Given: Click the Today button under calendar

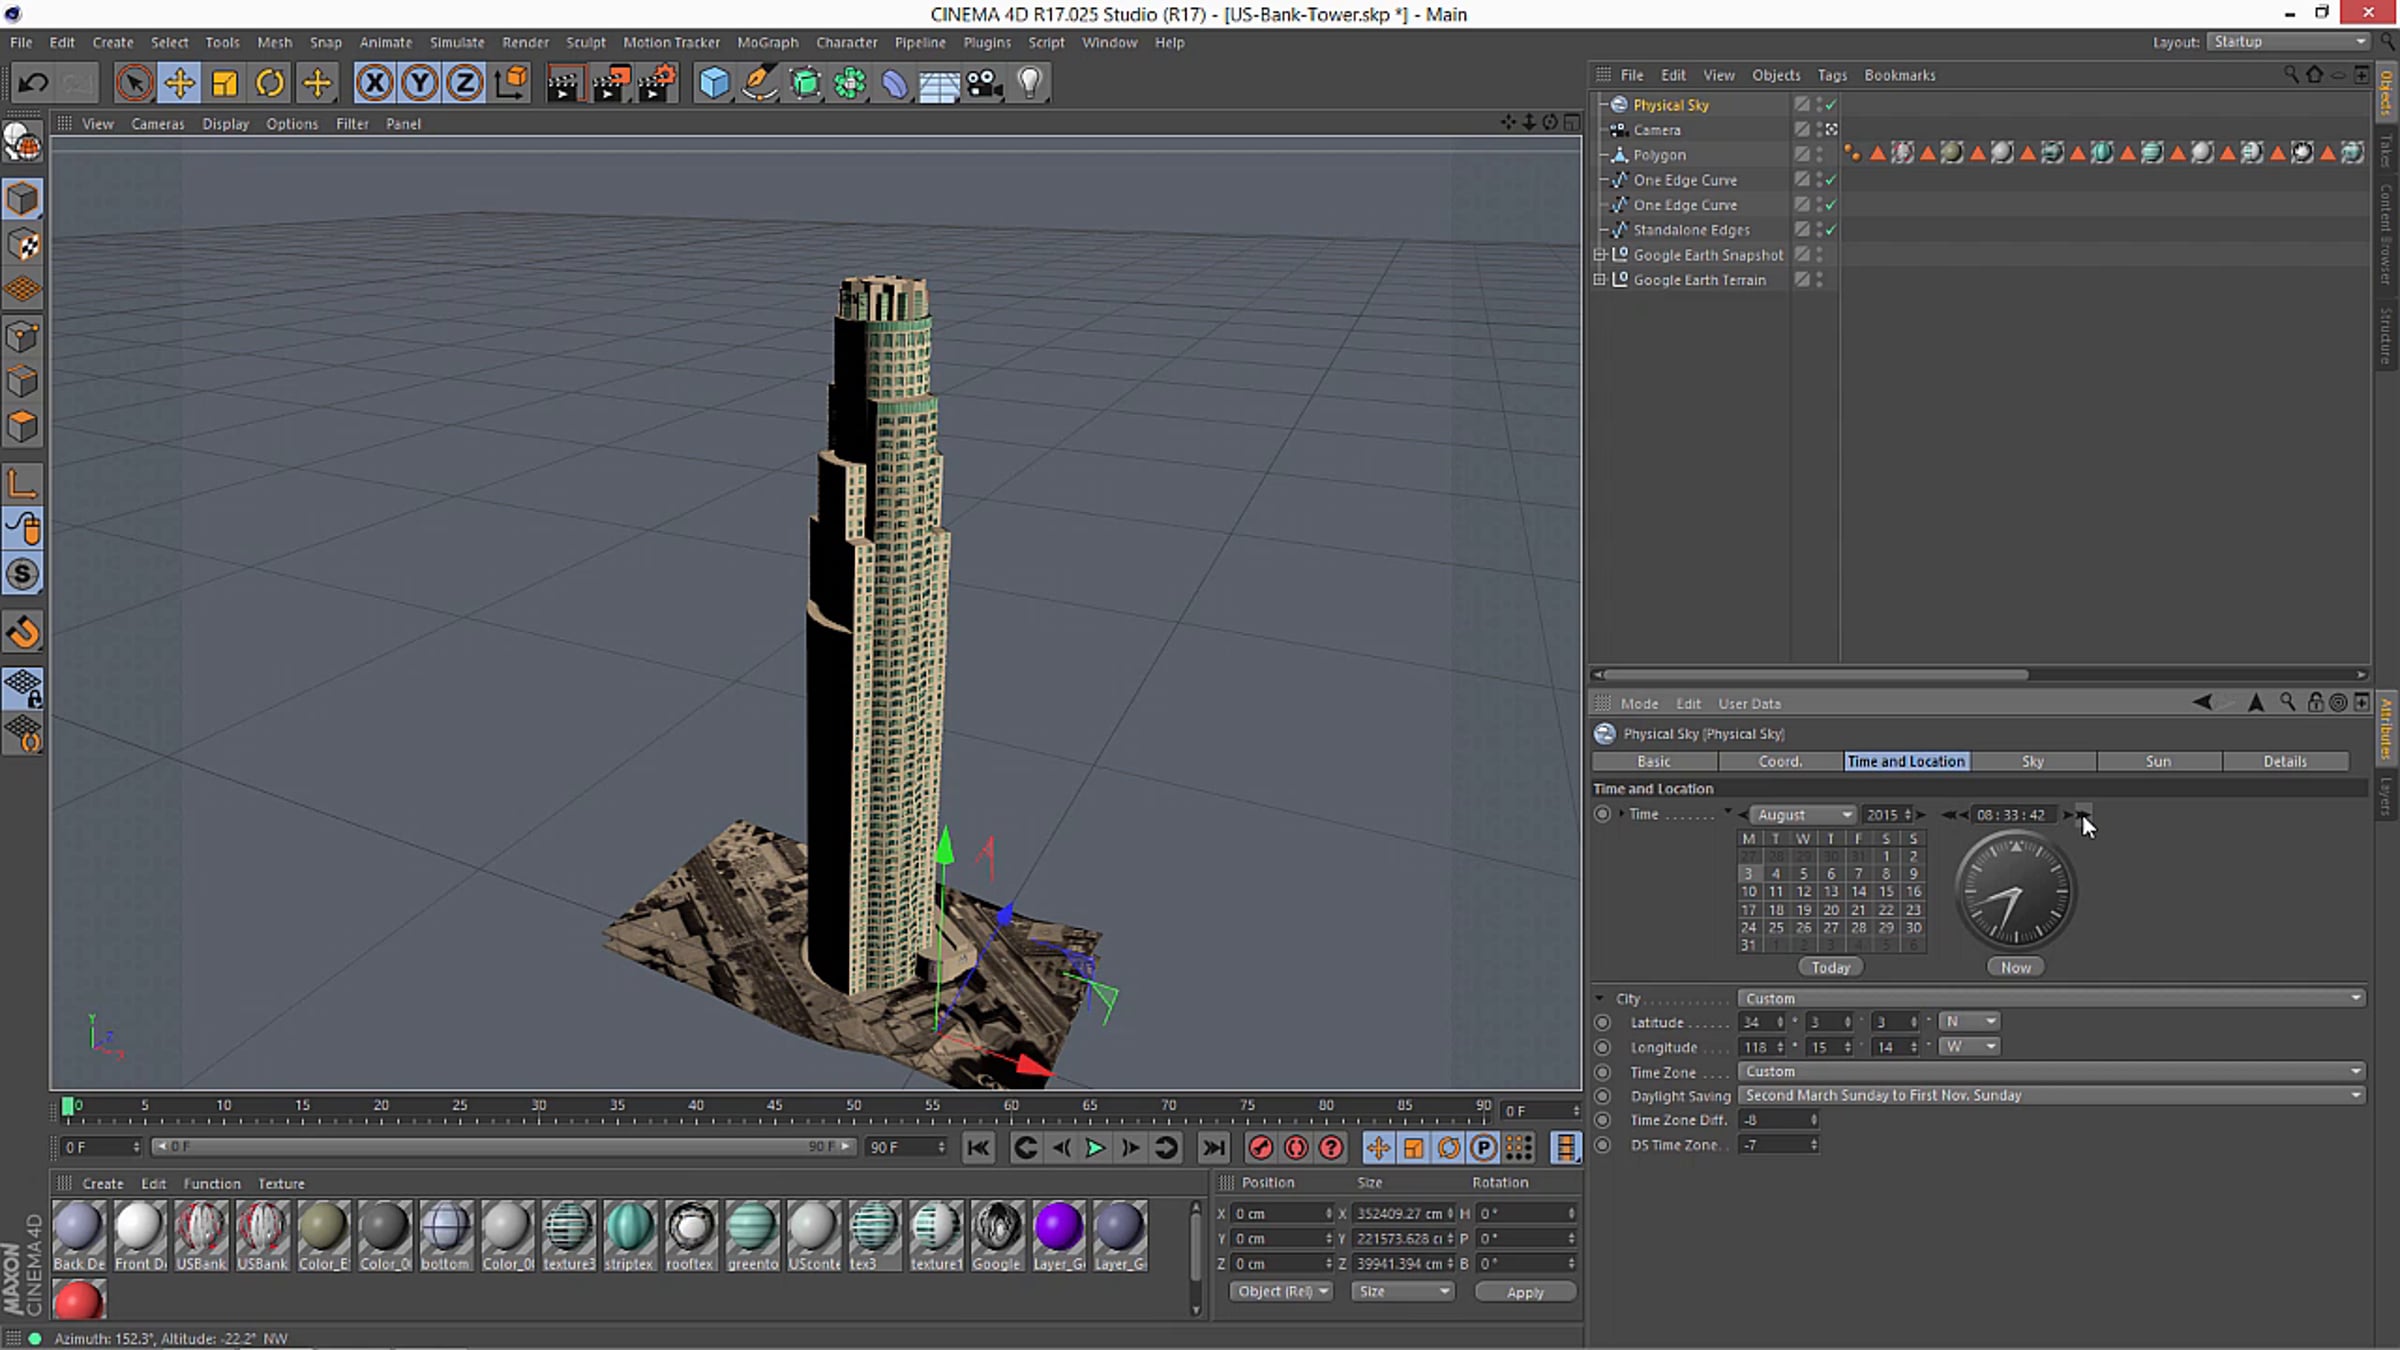Looking at the screenshot, I should click(x=1830, y=967).
